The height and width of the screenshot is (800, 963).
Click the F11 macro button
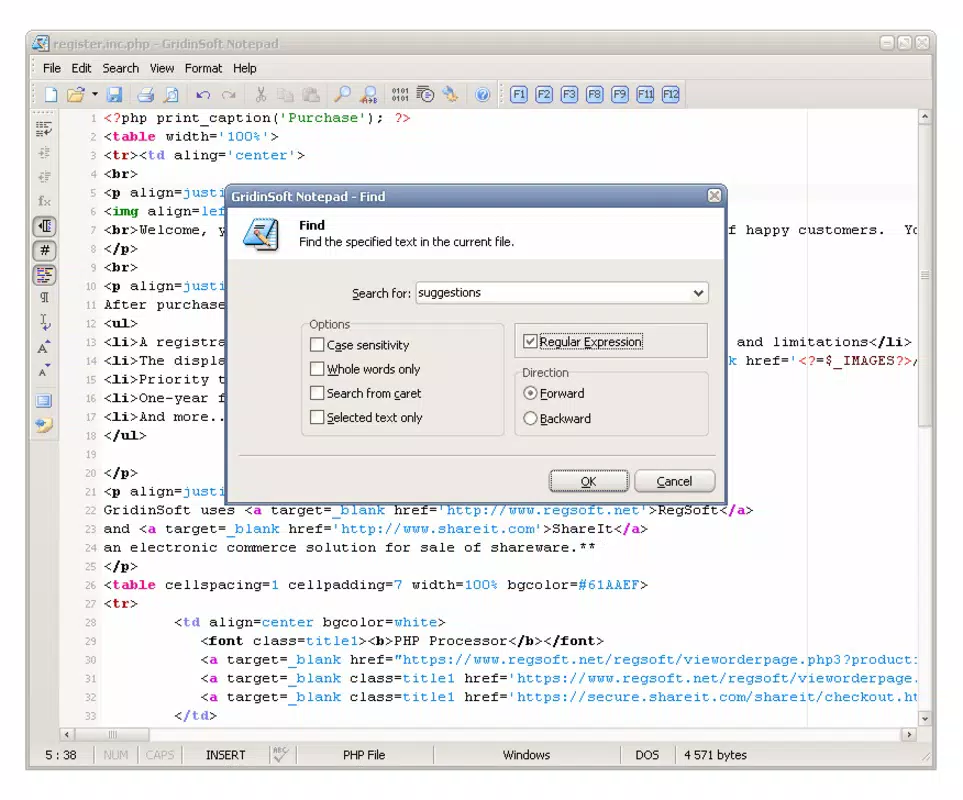click(645, 95)
